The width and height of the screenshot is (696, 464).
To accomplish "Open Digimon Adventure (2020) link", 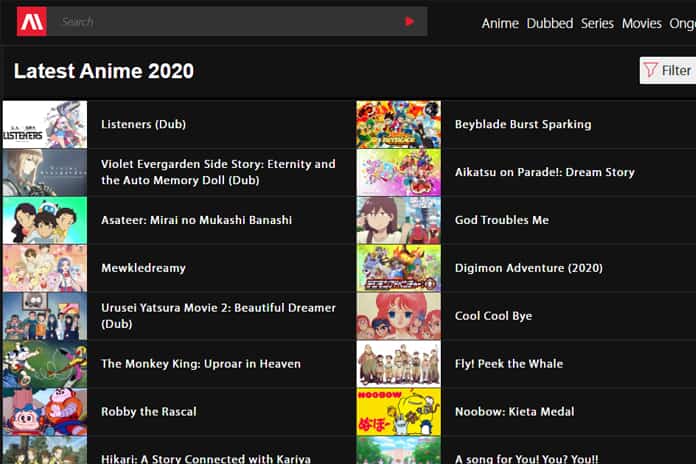I will (x=529, y=268).
